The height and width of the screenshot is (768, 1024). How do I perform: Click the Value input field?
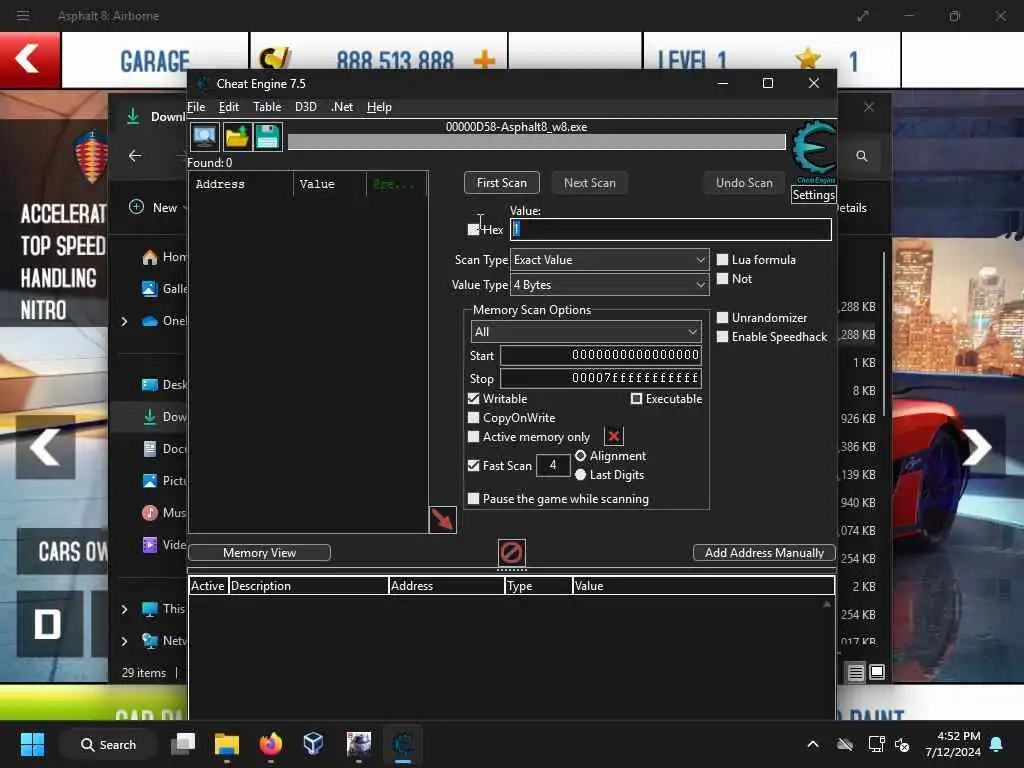coord(670,229)
